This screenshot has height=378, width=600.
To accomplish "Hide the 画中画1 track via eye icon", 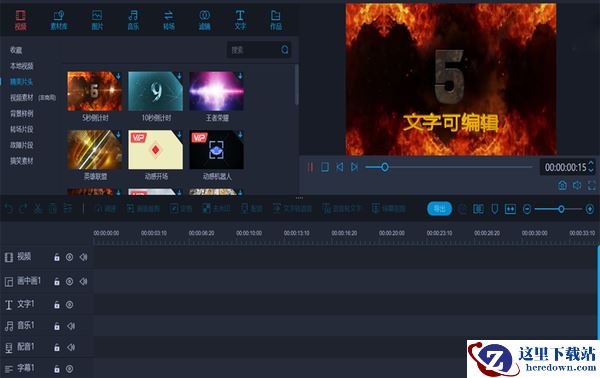I will pos(69,282).
